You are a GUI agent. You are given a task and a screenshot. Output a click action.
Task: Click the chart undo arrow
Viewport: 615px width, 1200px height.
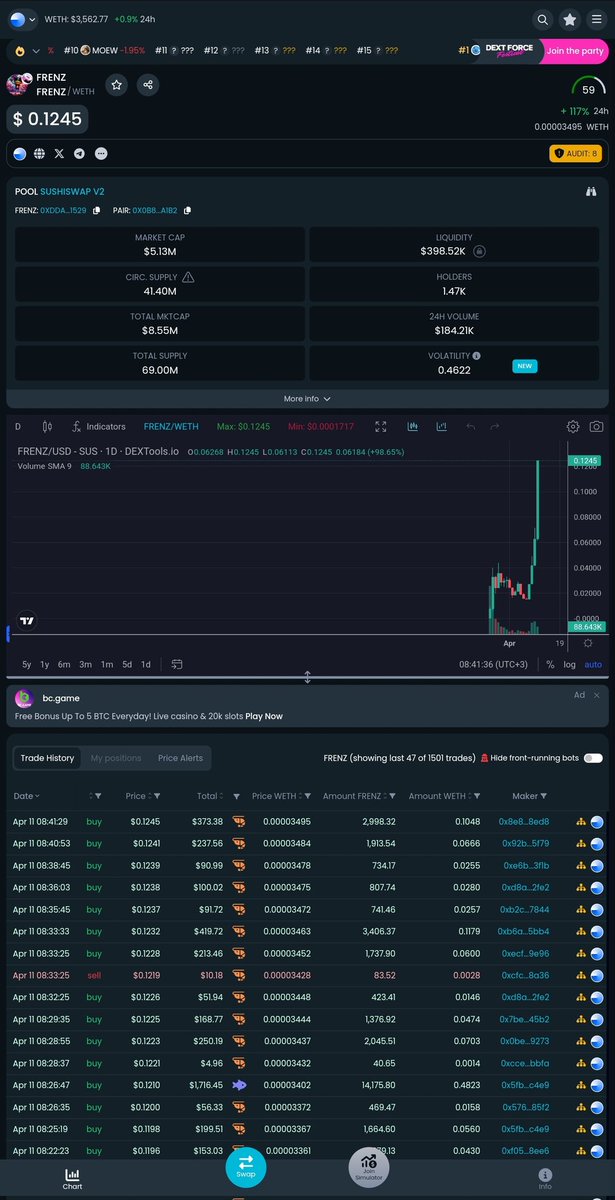(x=470, y=426)
